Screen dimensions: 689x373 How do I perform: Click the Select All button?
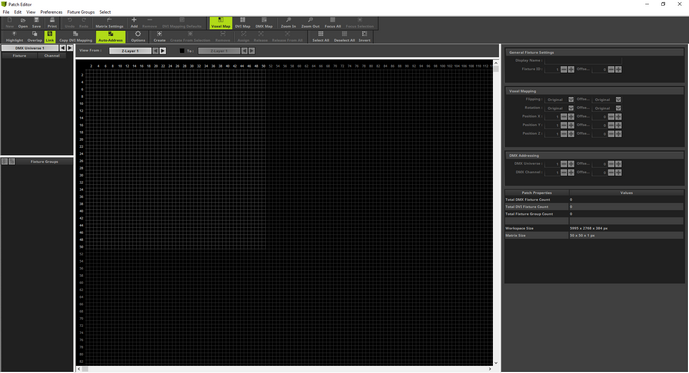pyautogui.click(x=320, y=37)
